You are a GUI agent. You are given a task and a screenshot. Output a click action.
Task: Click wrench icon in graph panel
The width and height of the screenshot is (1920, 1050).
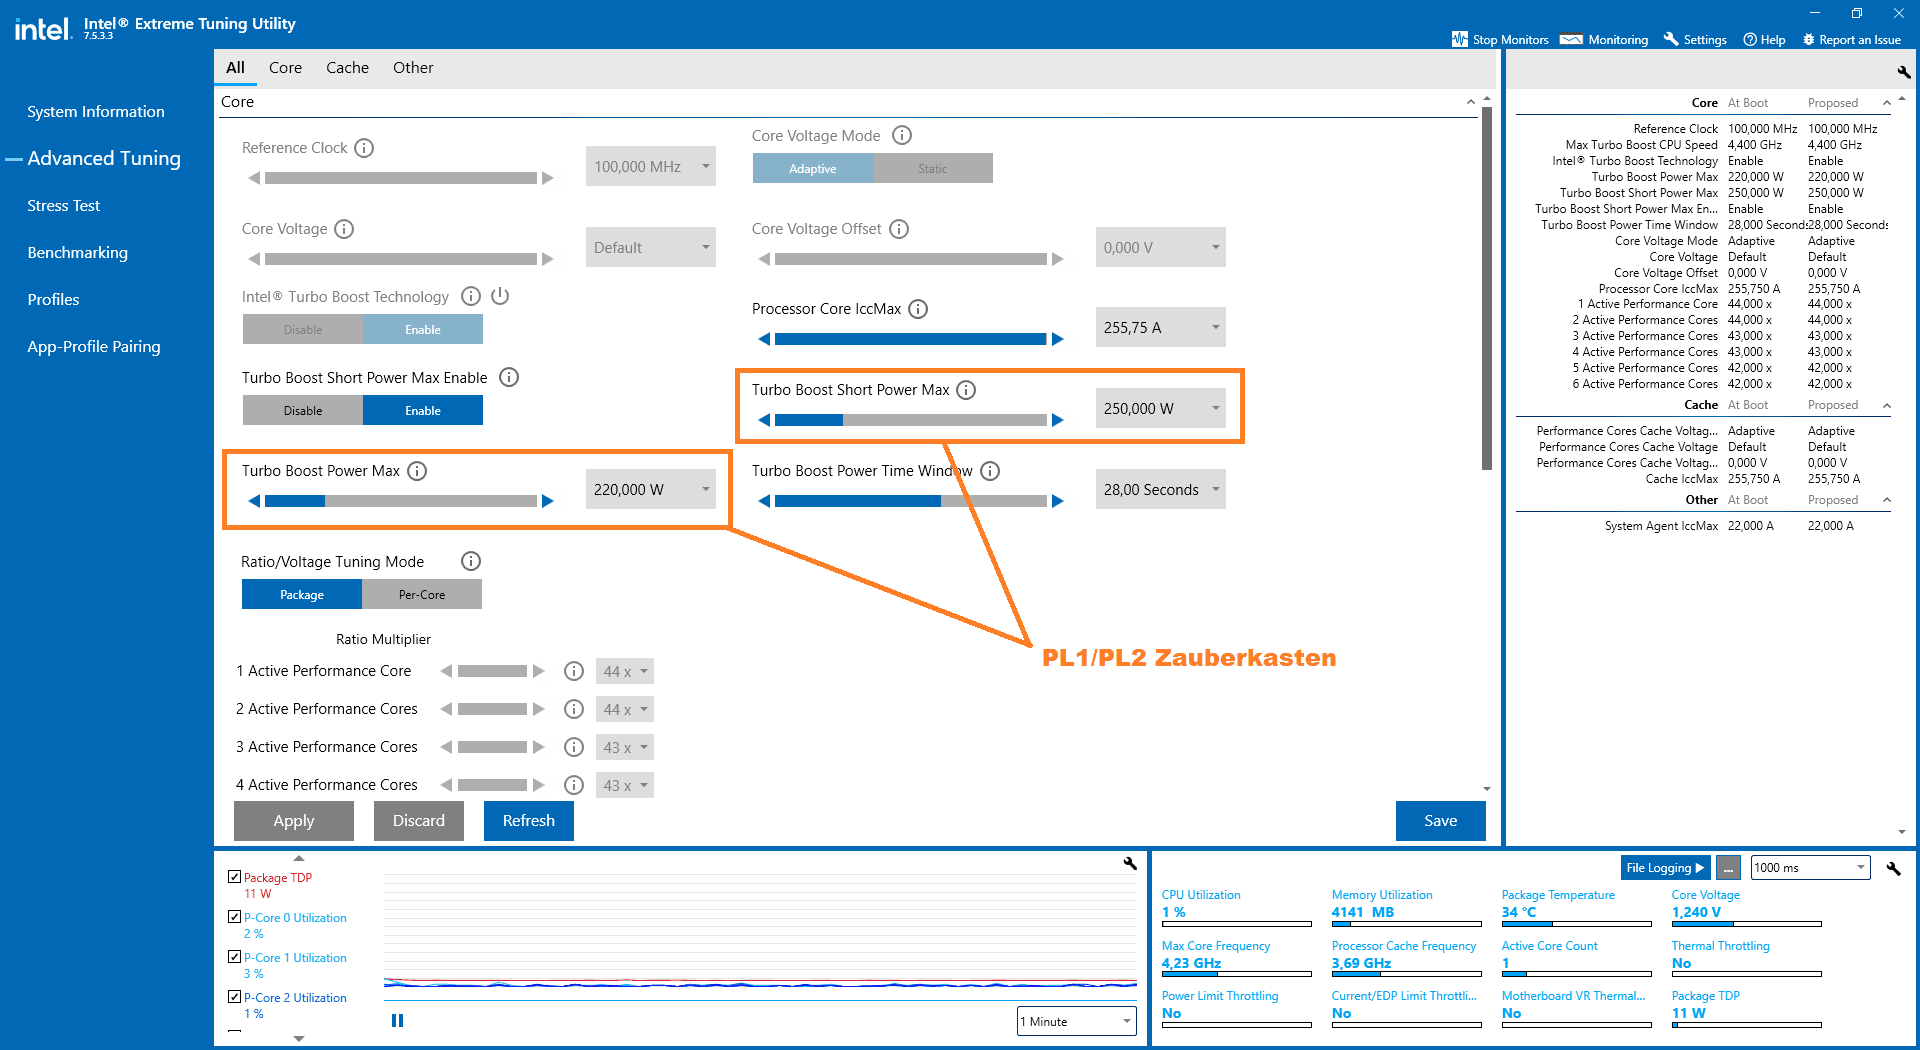tap(1130, 863)
